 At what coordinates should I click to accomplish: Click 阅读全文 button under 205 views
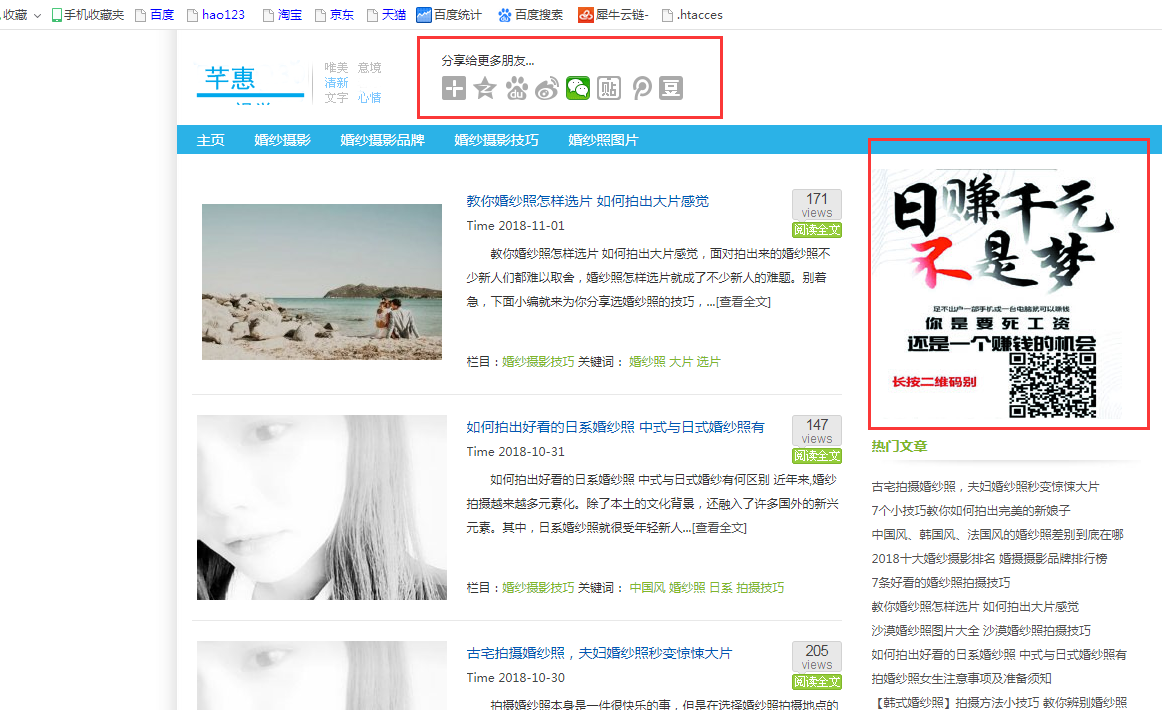click(817, 682)
